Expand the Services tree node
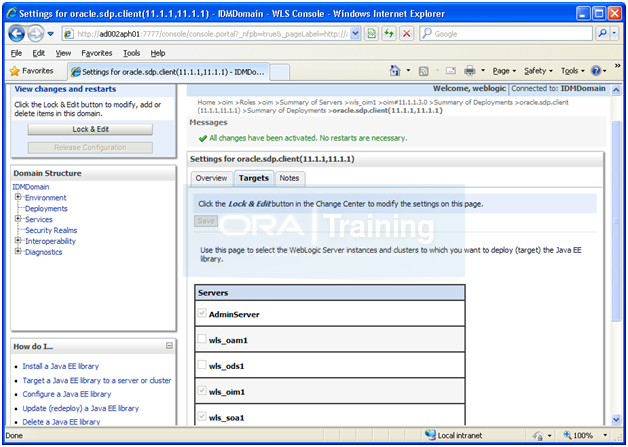This screenshot has height=447, width=628. coord(18,219)
